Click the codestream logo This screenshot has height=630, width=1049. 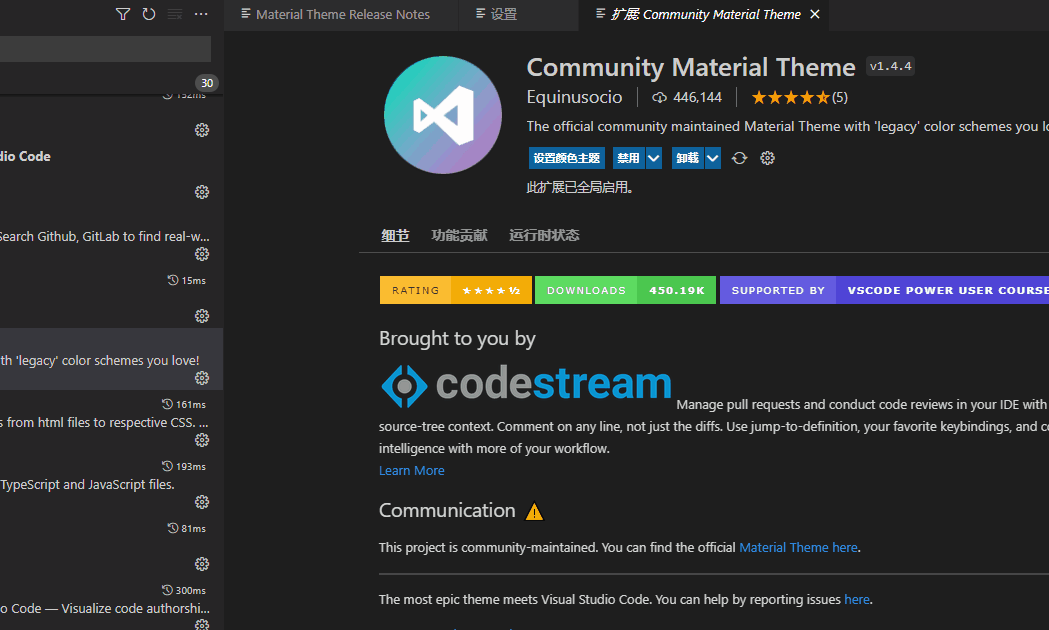(x=526, y=386)
